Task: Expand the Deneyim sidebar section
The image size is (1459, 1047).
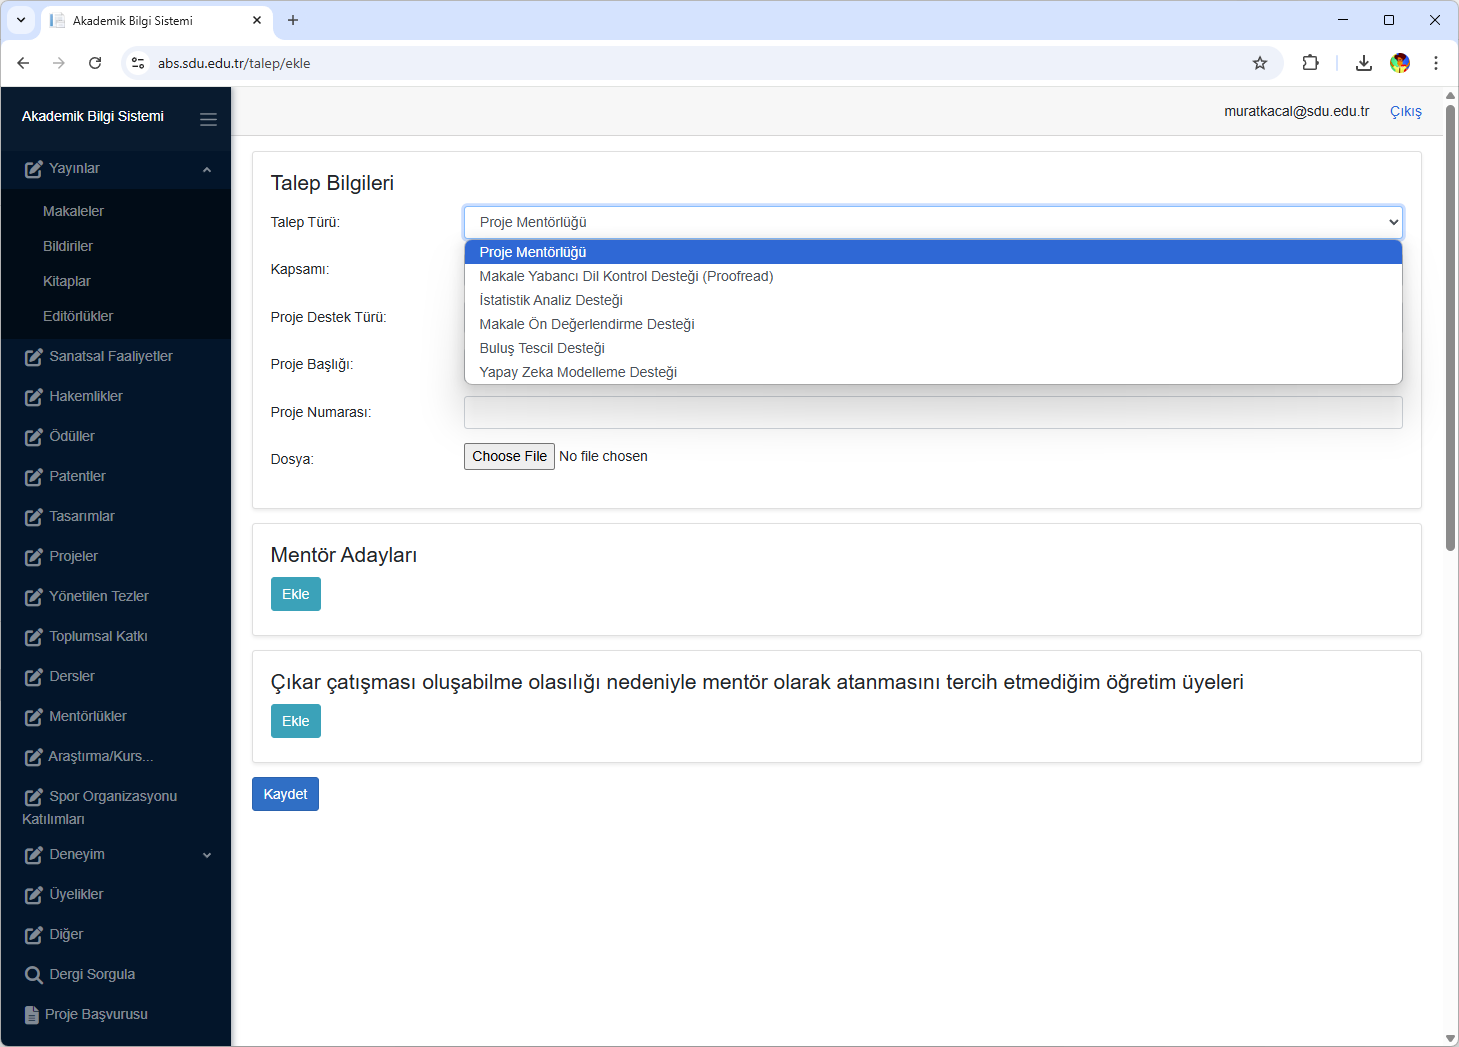Action: (207, 855)
